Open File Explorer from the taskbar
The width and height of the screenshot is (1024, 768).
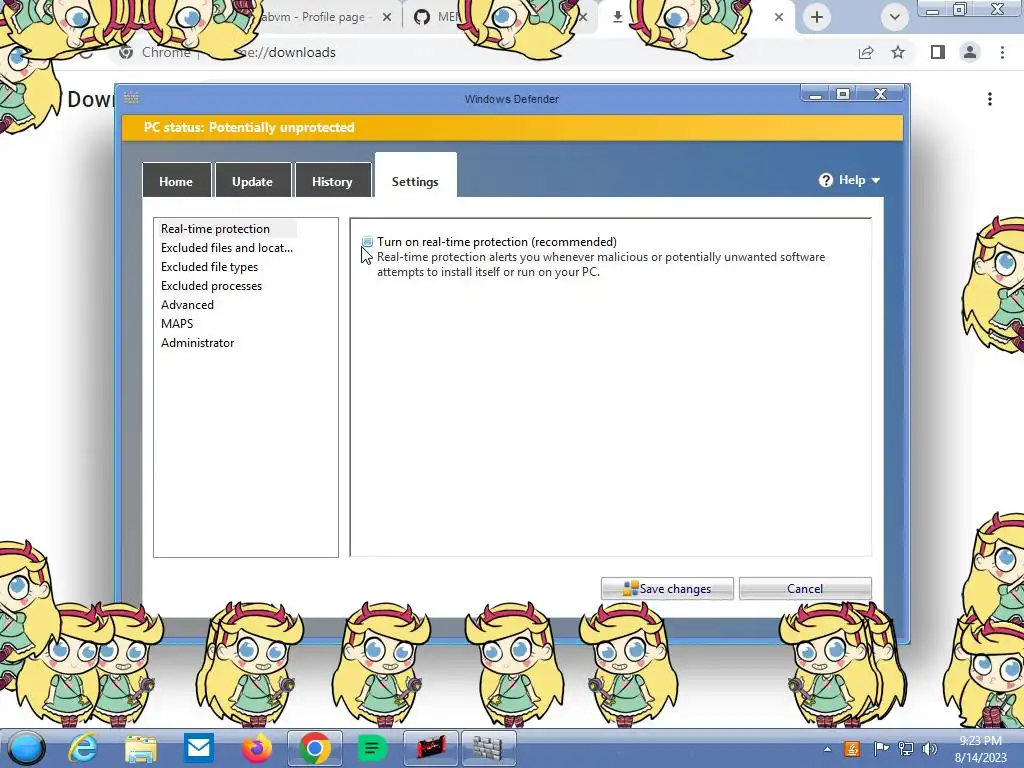tap(140, 748)
